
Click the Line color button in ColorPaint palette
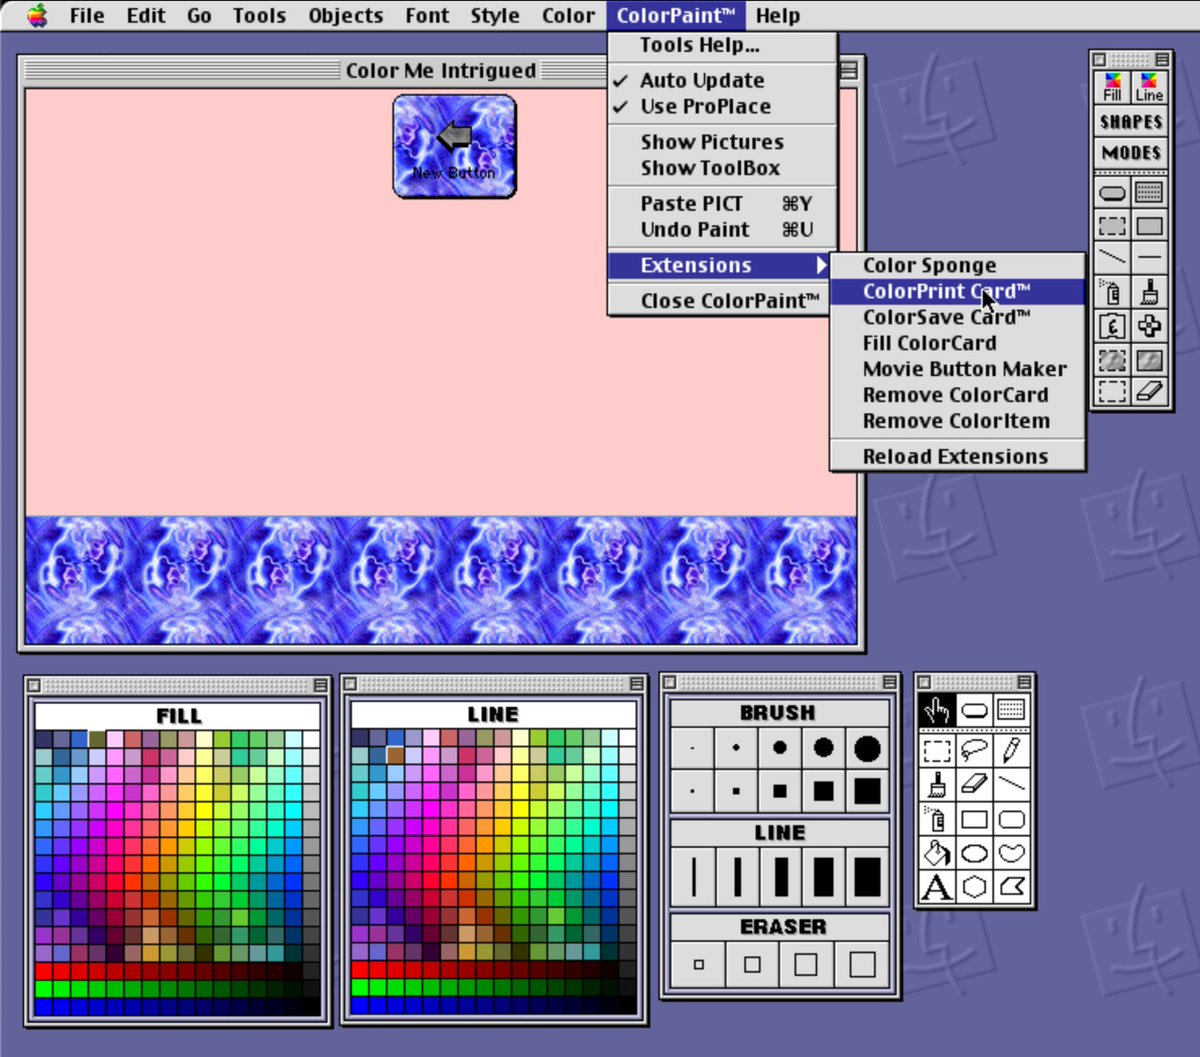coord(1150,87)
